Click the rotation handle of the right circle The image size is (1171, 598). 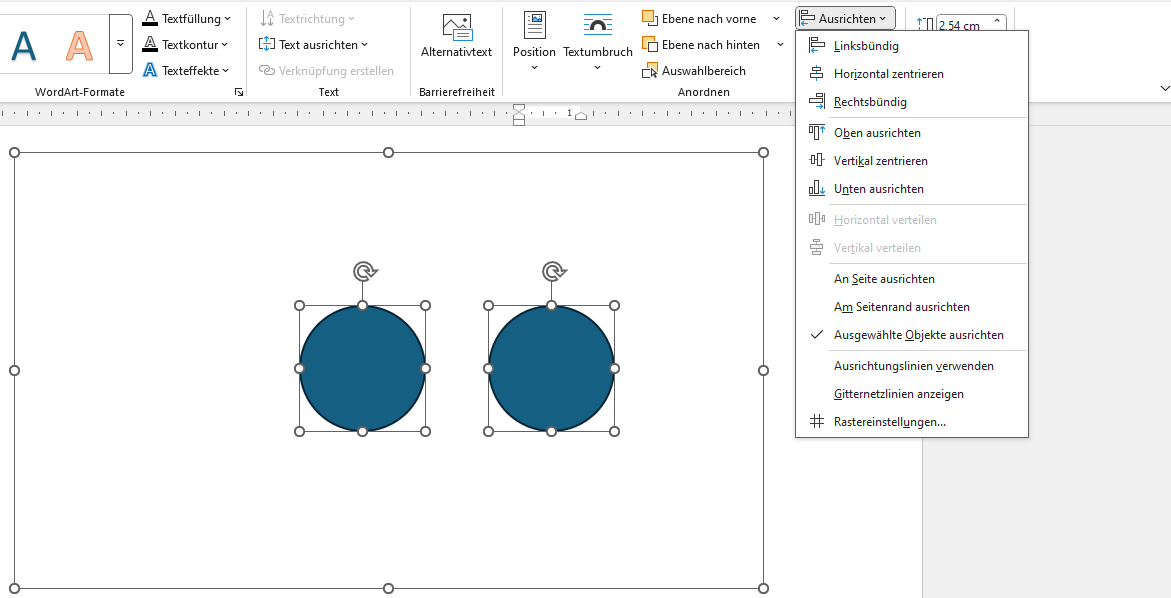click(552, 271)
